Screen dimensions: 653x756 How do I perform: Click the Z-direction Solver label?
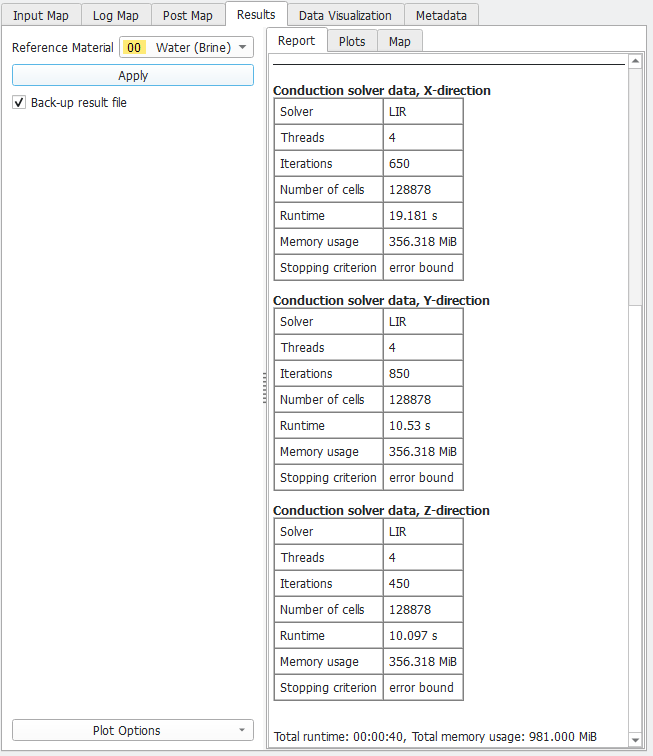point(297,531)
